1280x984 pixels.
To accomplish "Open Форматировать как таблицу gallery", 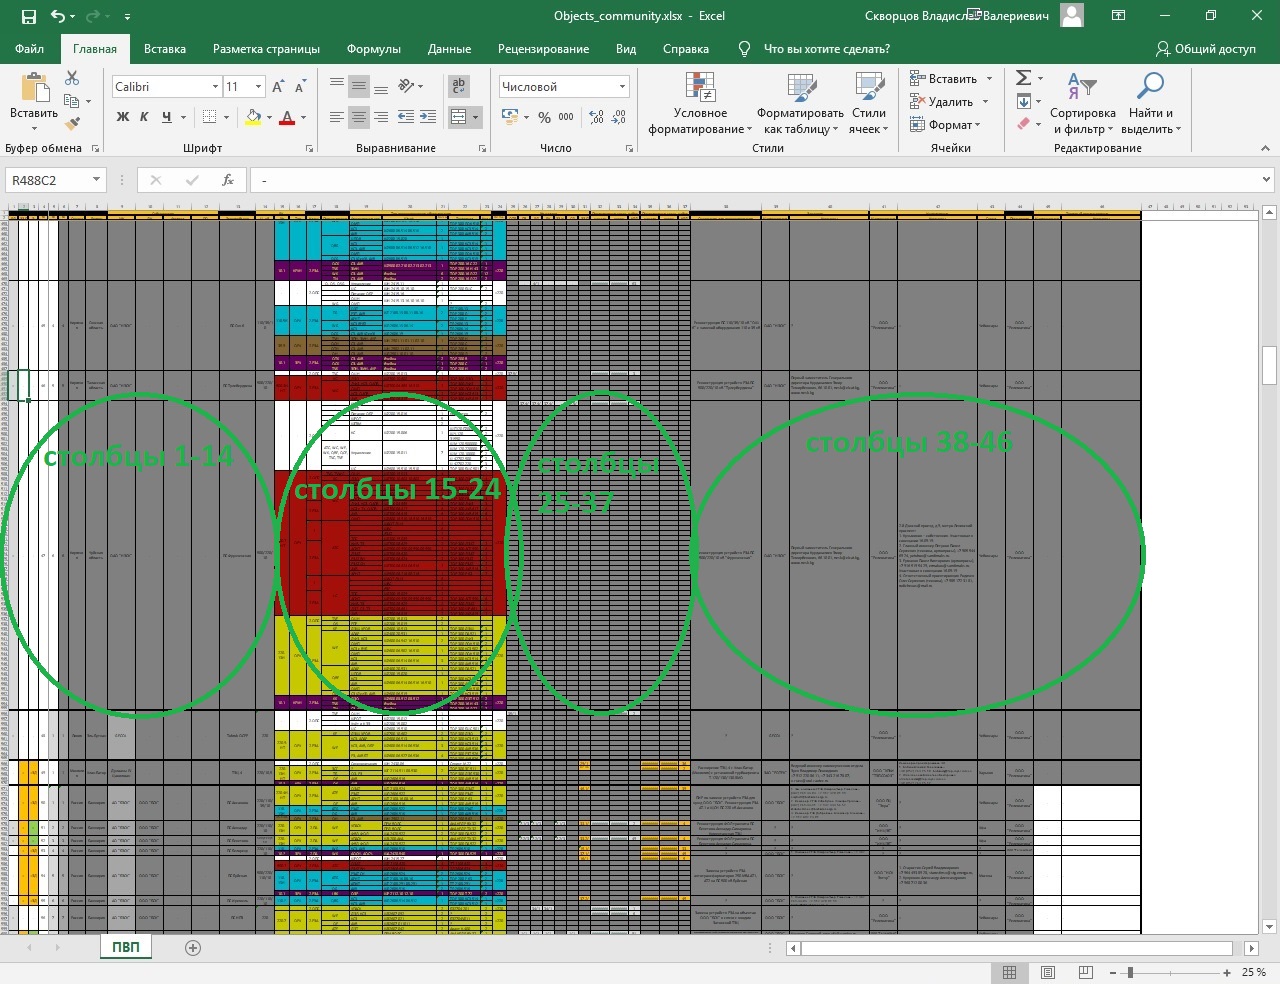I will tap(800, 103).
